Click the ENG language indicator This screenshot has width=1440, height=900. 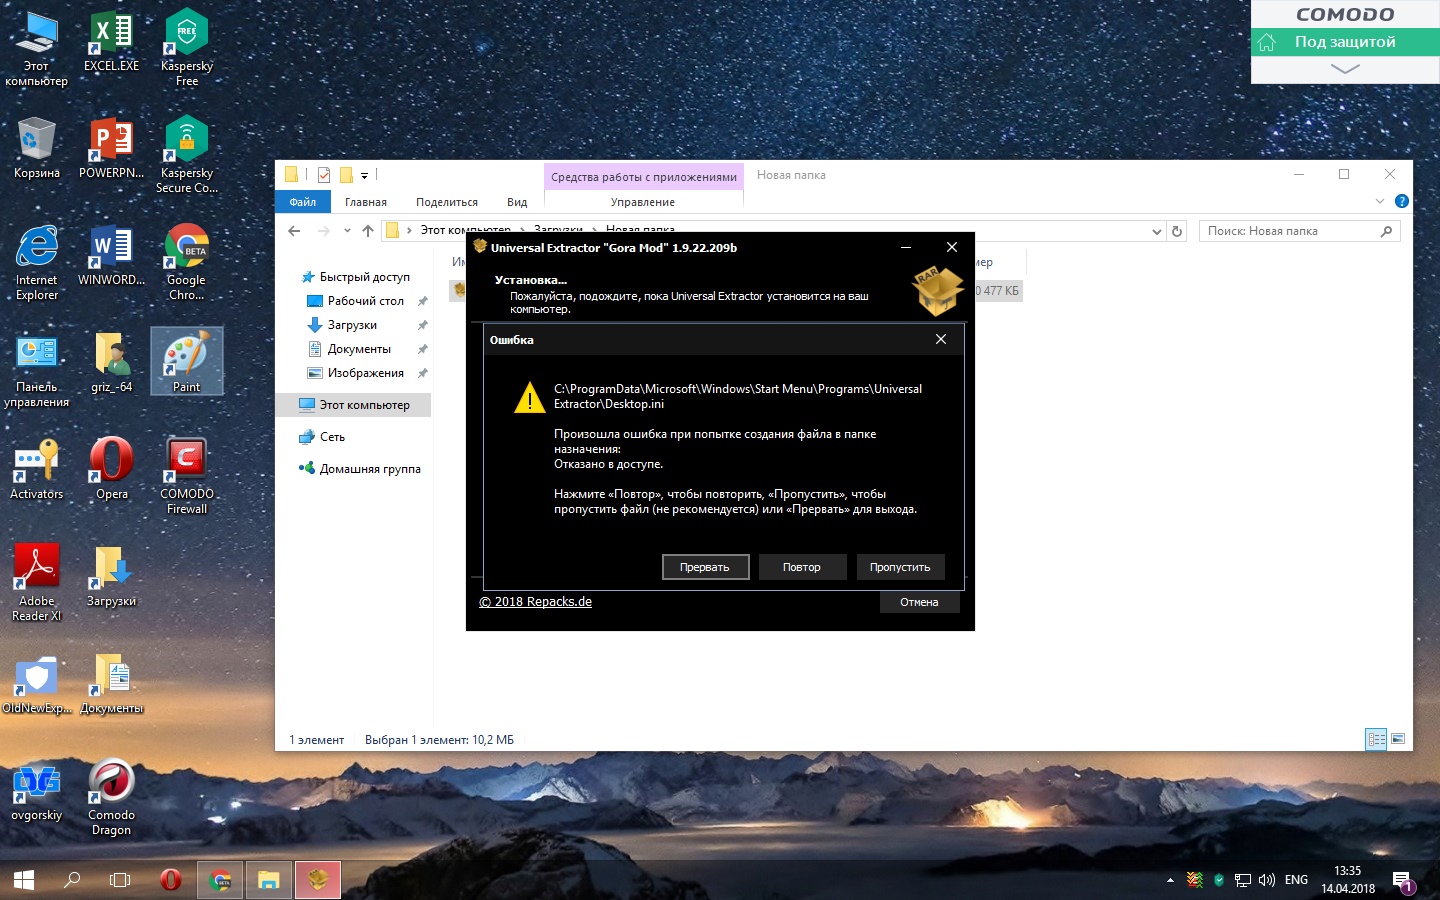pyautogui.click(x=1296, y=880)
